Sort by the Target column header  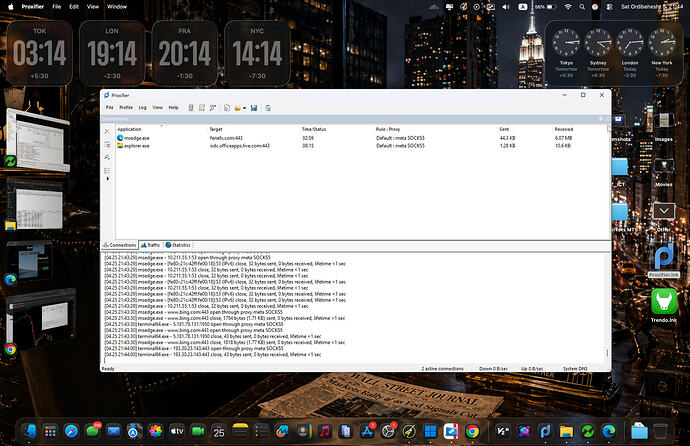[x=216, y=129]
